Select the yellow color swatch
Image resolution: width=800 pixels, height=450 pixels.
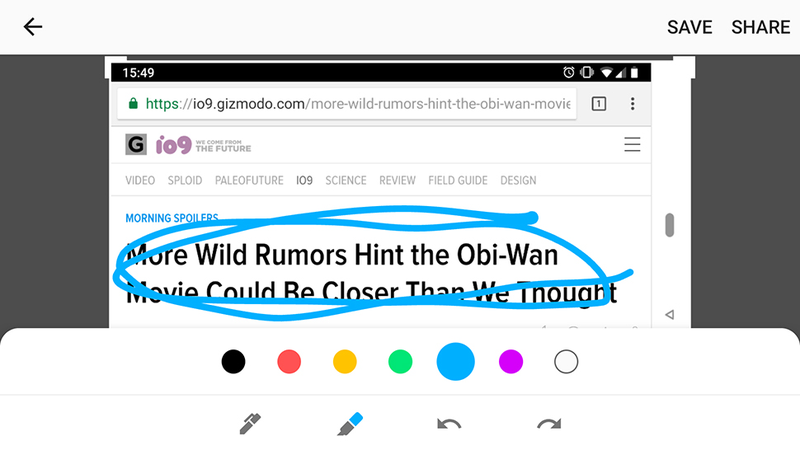point(344,362)
